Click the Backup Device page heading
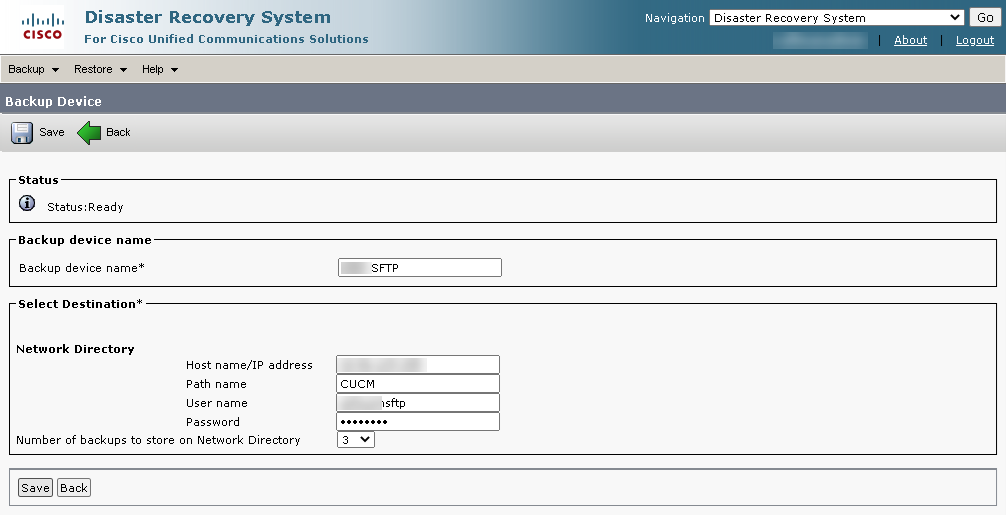1006x515 pixels. coord(53,101)
